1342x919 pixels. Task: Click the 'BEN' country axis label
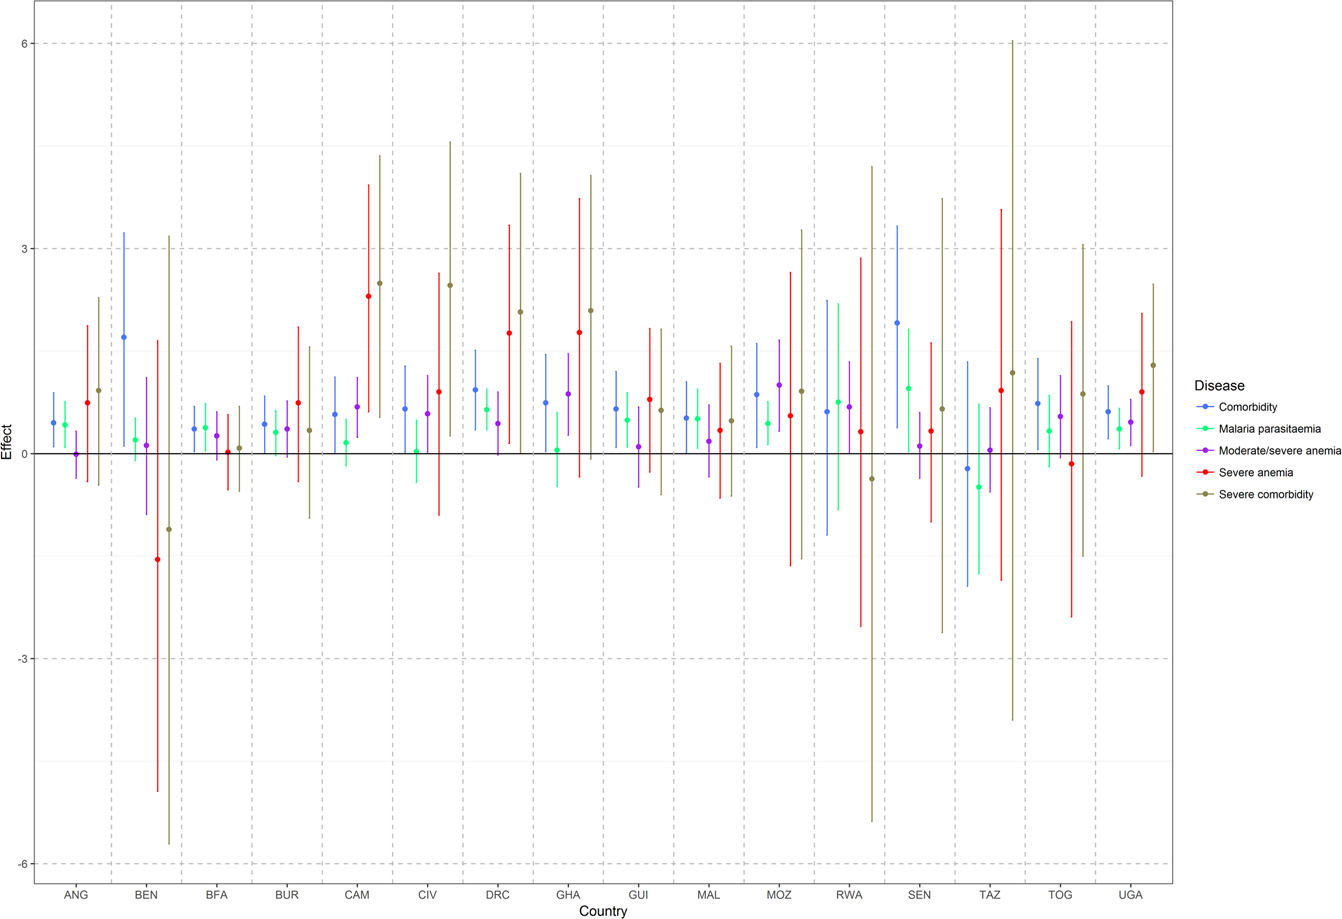pos(146,895)
